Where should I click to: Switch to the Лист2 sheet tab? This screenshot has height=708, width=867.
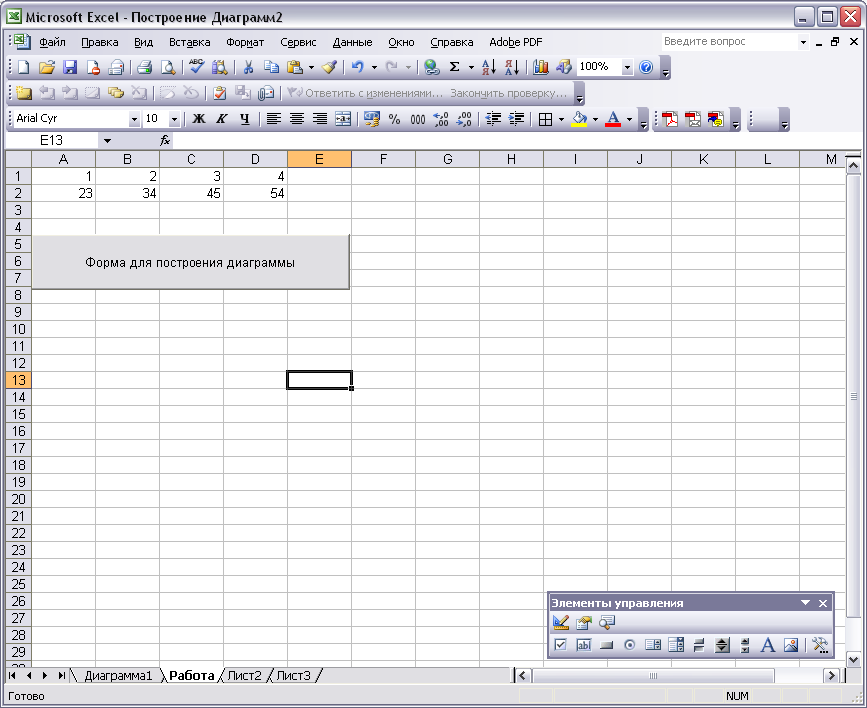[244, 675]
